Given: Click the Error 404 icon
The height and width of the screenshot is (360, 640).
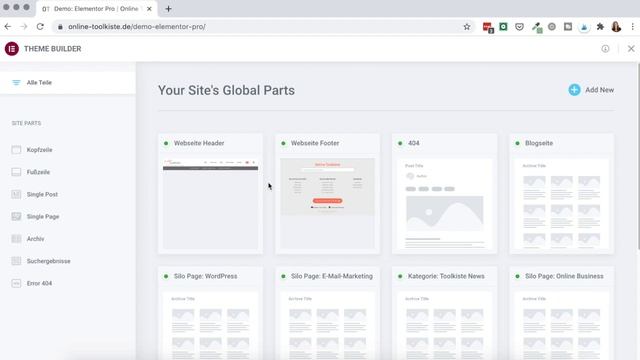Looking at the screenshot, I should pos(16,283).
